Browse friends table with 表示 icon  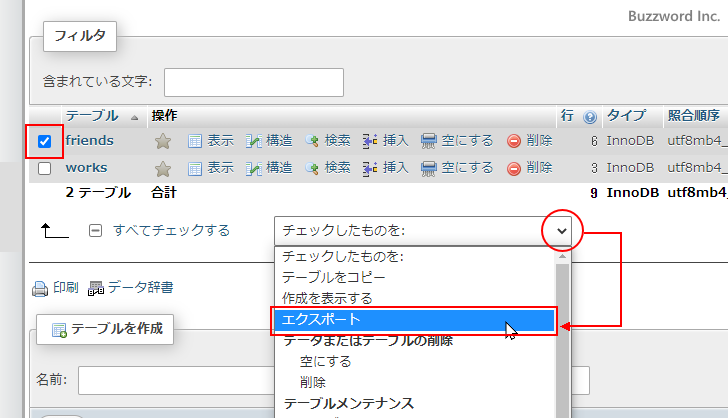pos(195,141)
